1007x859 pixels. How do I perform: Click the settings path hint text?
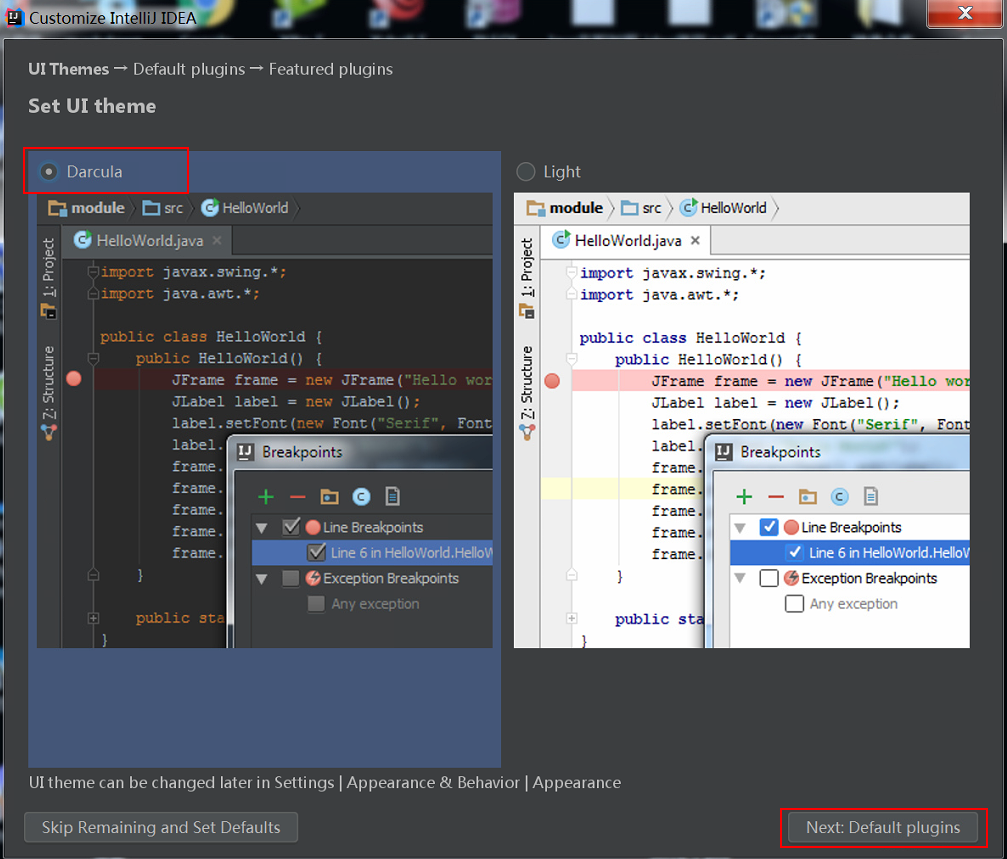pyautogui.click(x=324, y=783)
